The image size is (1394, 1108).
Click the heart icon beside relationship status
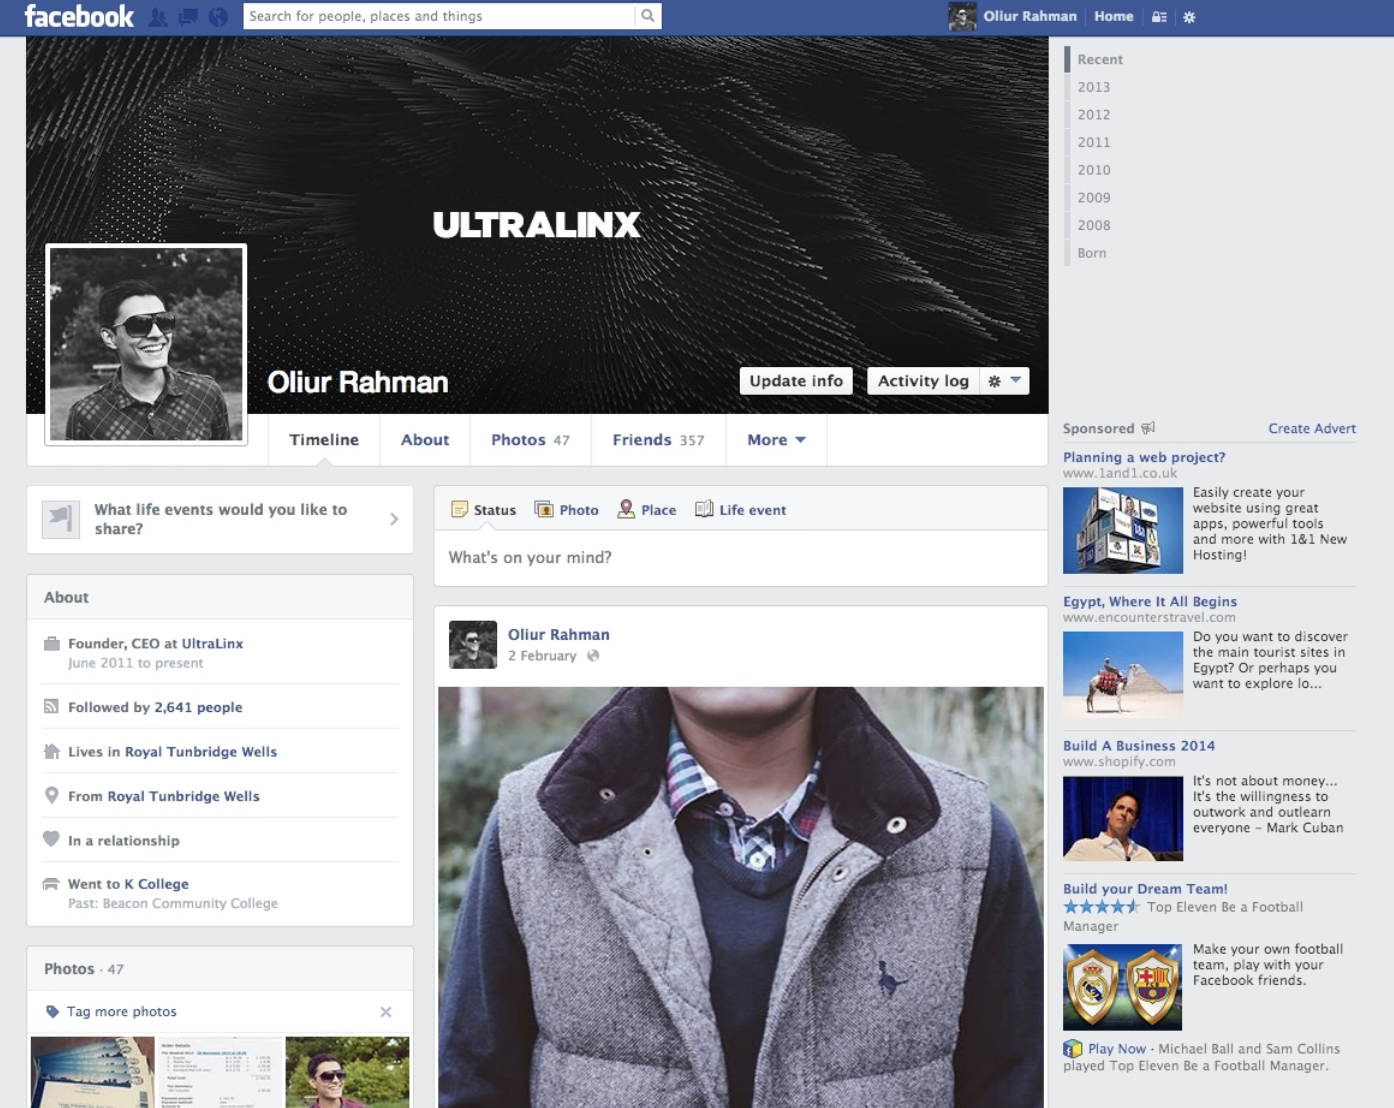pyautogui.click(x=52, y=839)
